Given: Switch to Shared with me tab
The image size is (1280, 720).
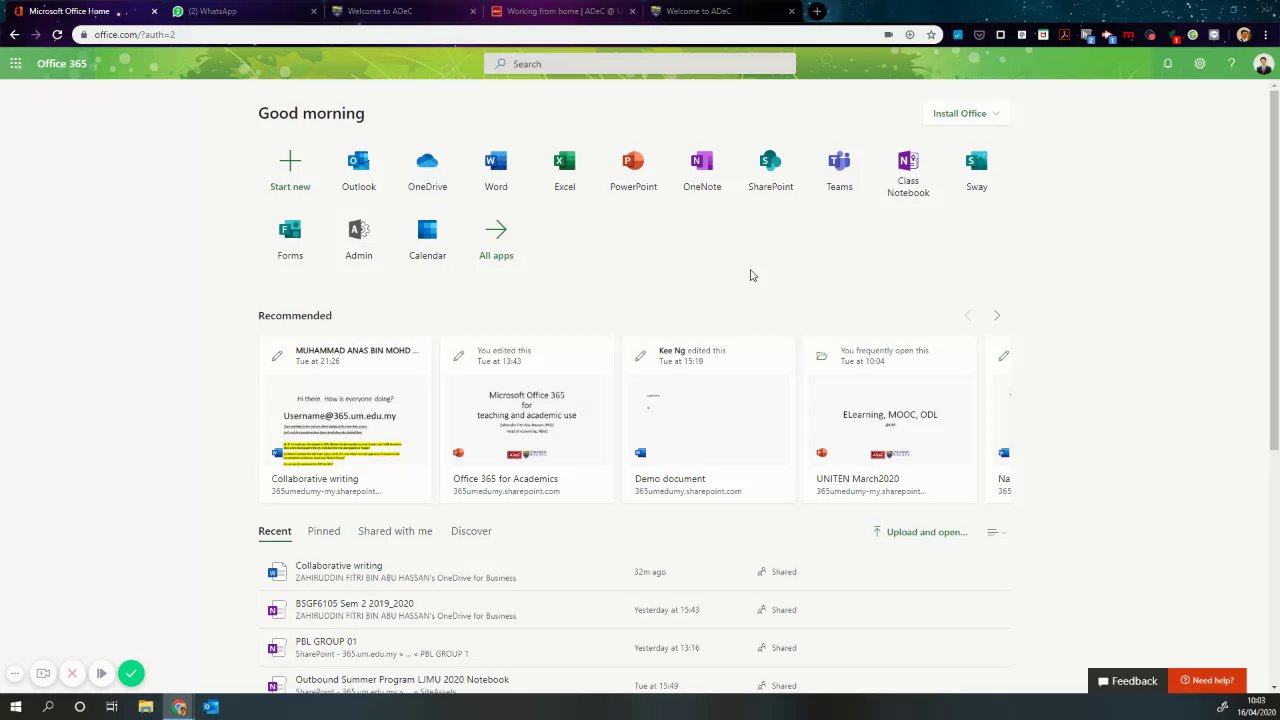Looking at the screenshot, I should pos(395,531).
